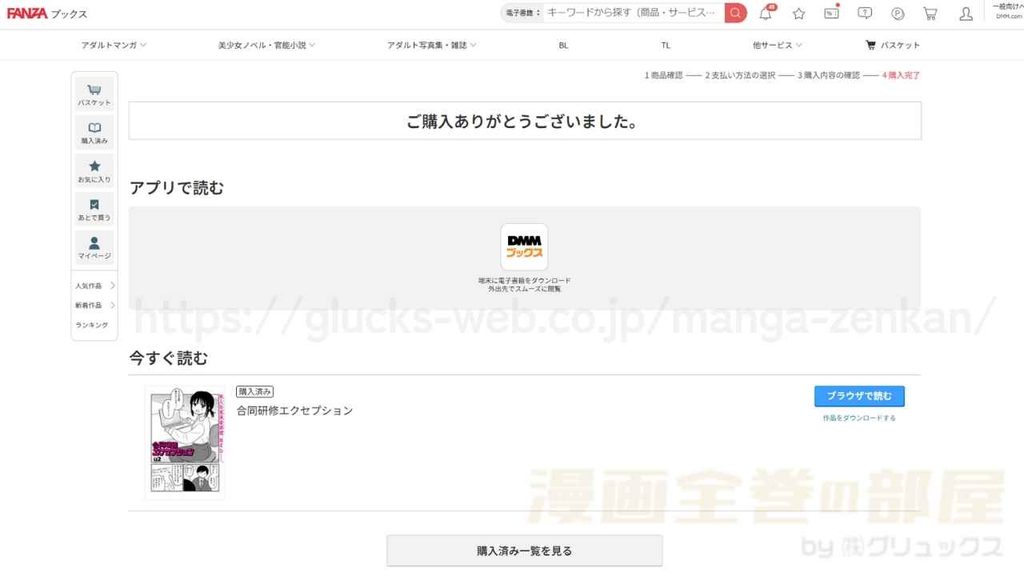Click the 一般向けへ DMM.com link

(1008, 10)
